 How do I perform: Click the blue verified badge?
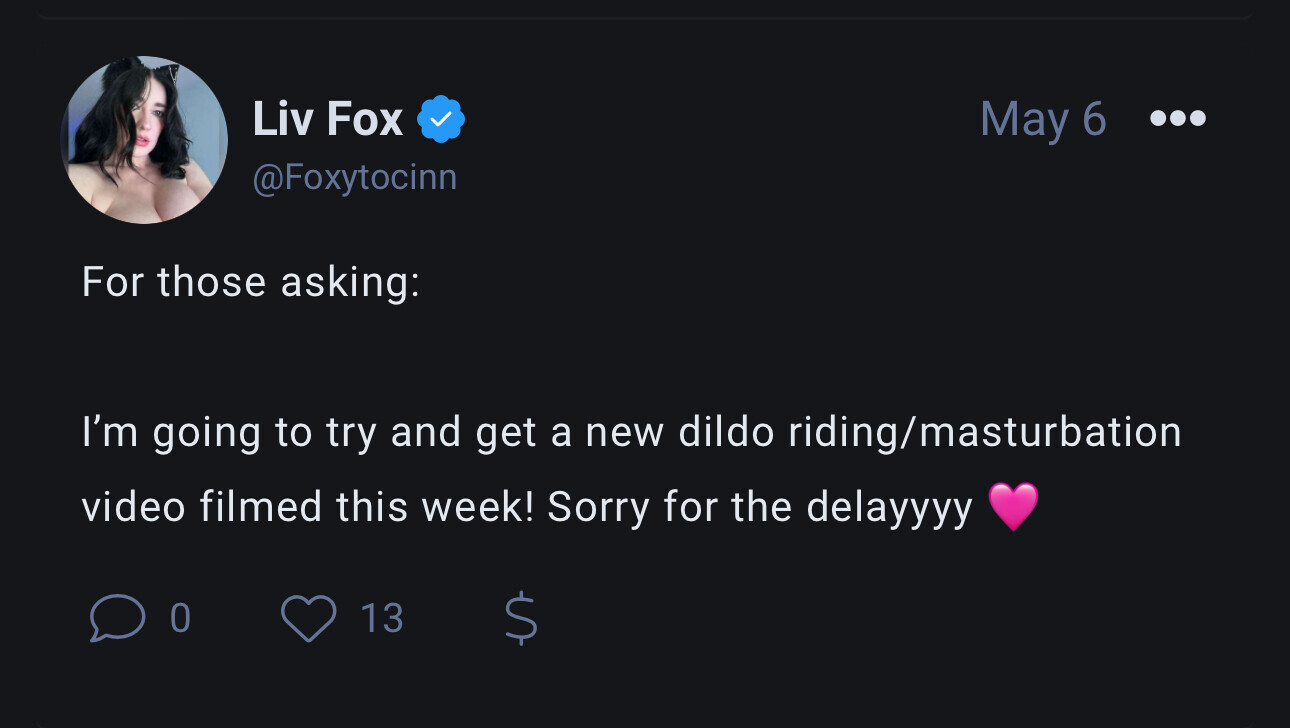point(439,120)
